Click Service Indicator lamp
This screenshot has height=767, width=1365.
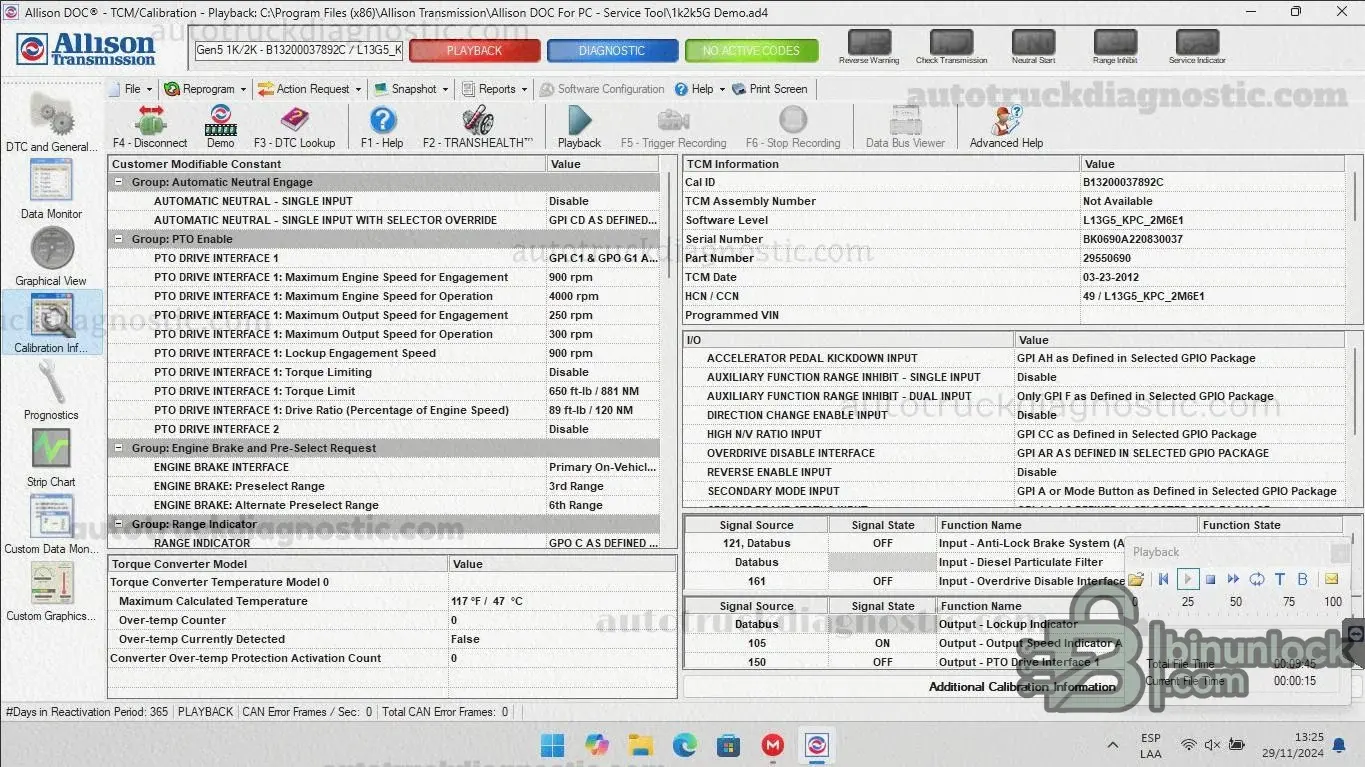tap(1197, 43)
